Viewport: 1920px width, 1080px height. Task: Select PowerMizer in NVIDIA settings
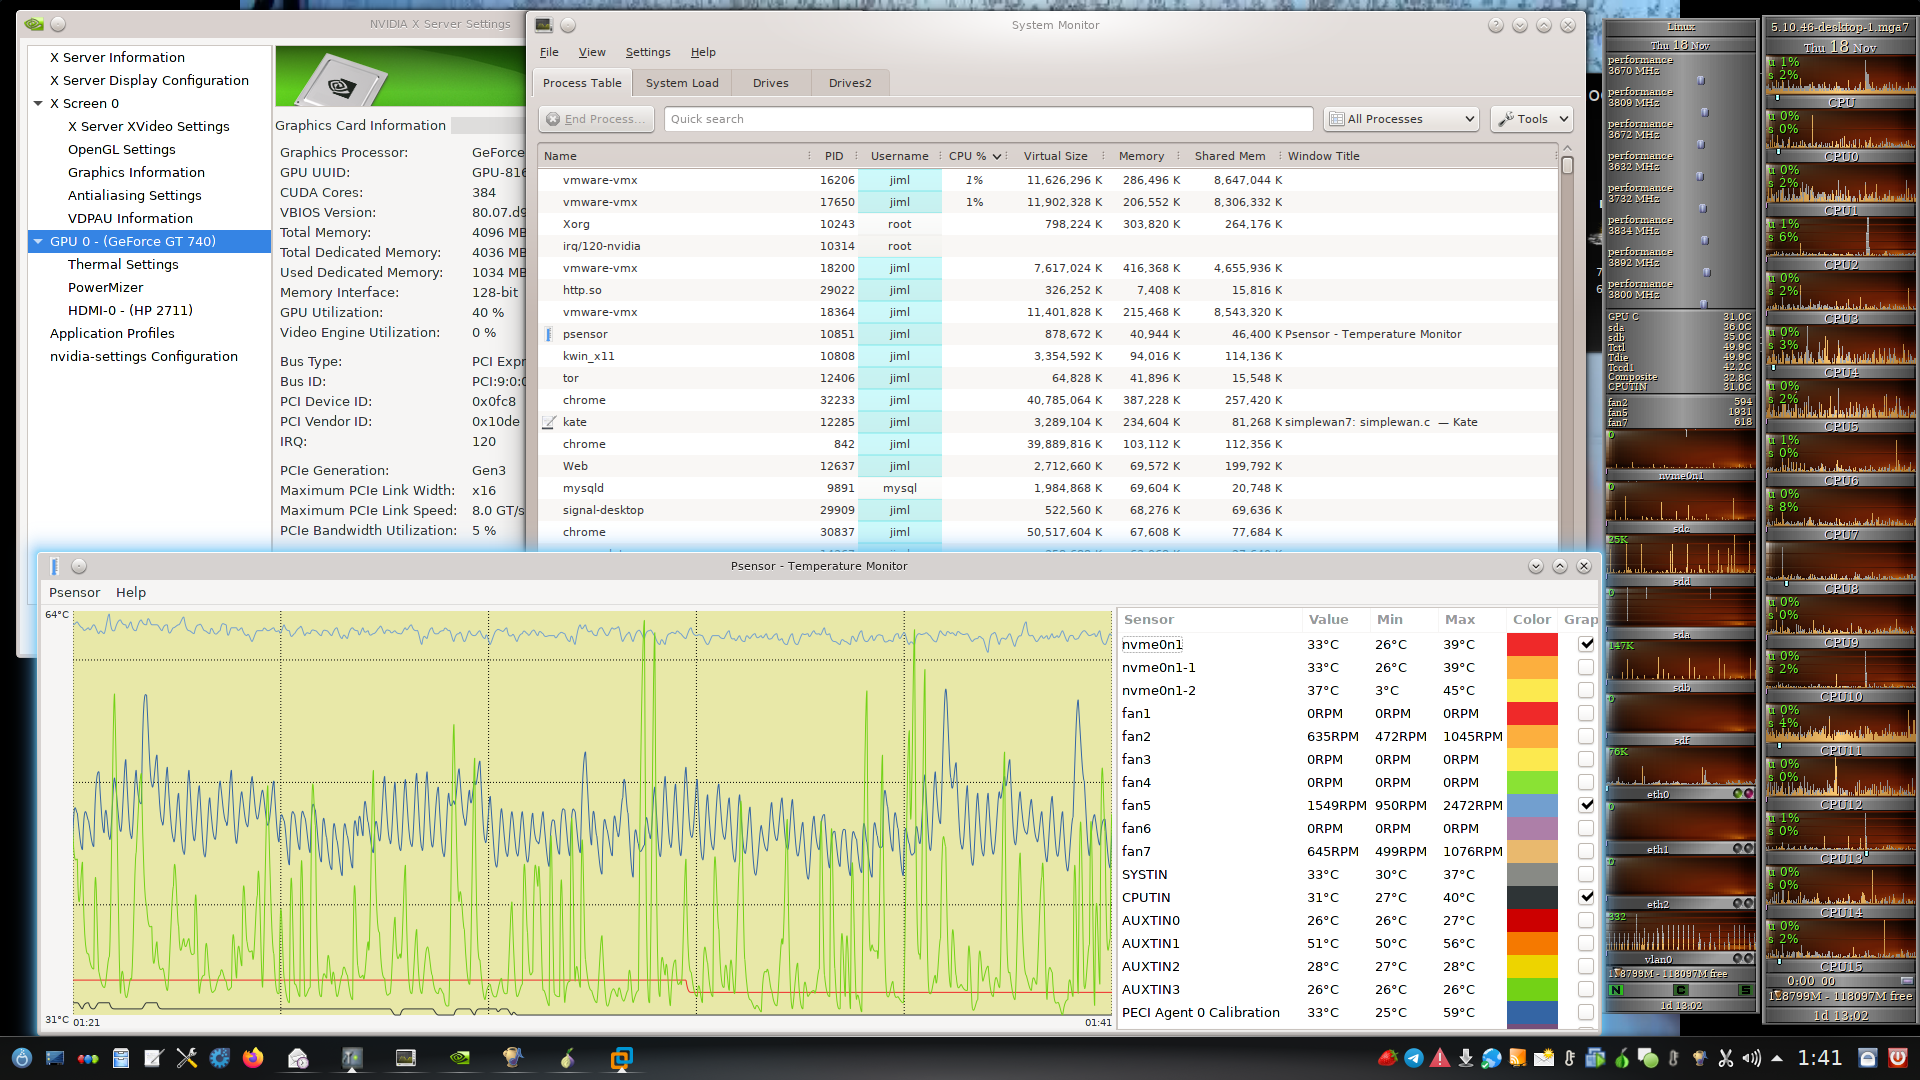[105, 287]
